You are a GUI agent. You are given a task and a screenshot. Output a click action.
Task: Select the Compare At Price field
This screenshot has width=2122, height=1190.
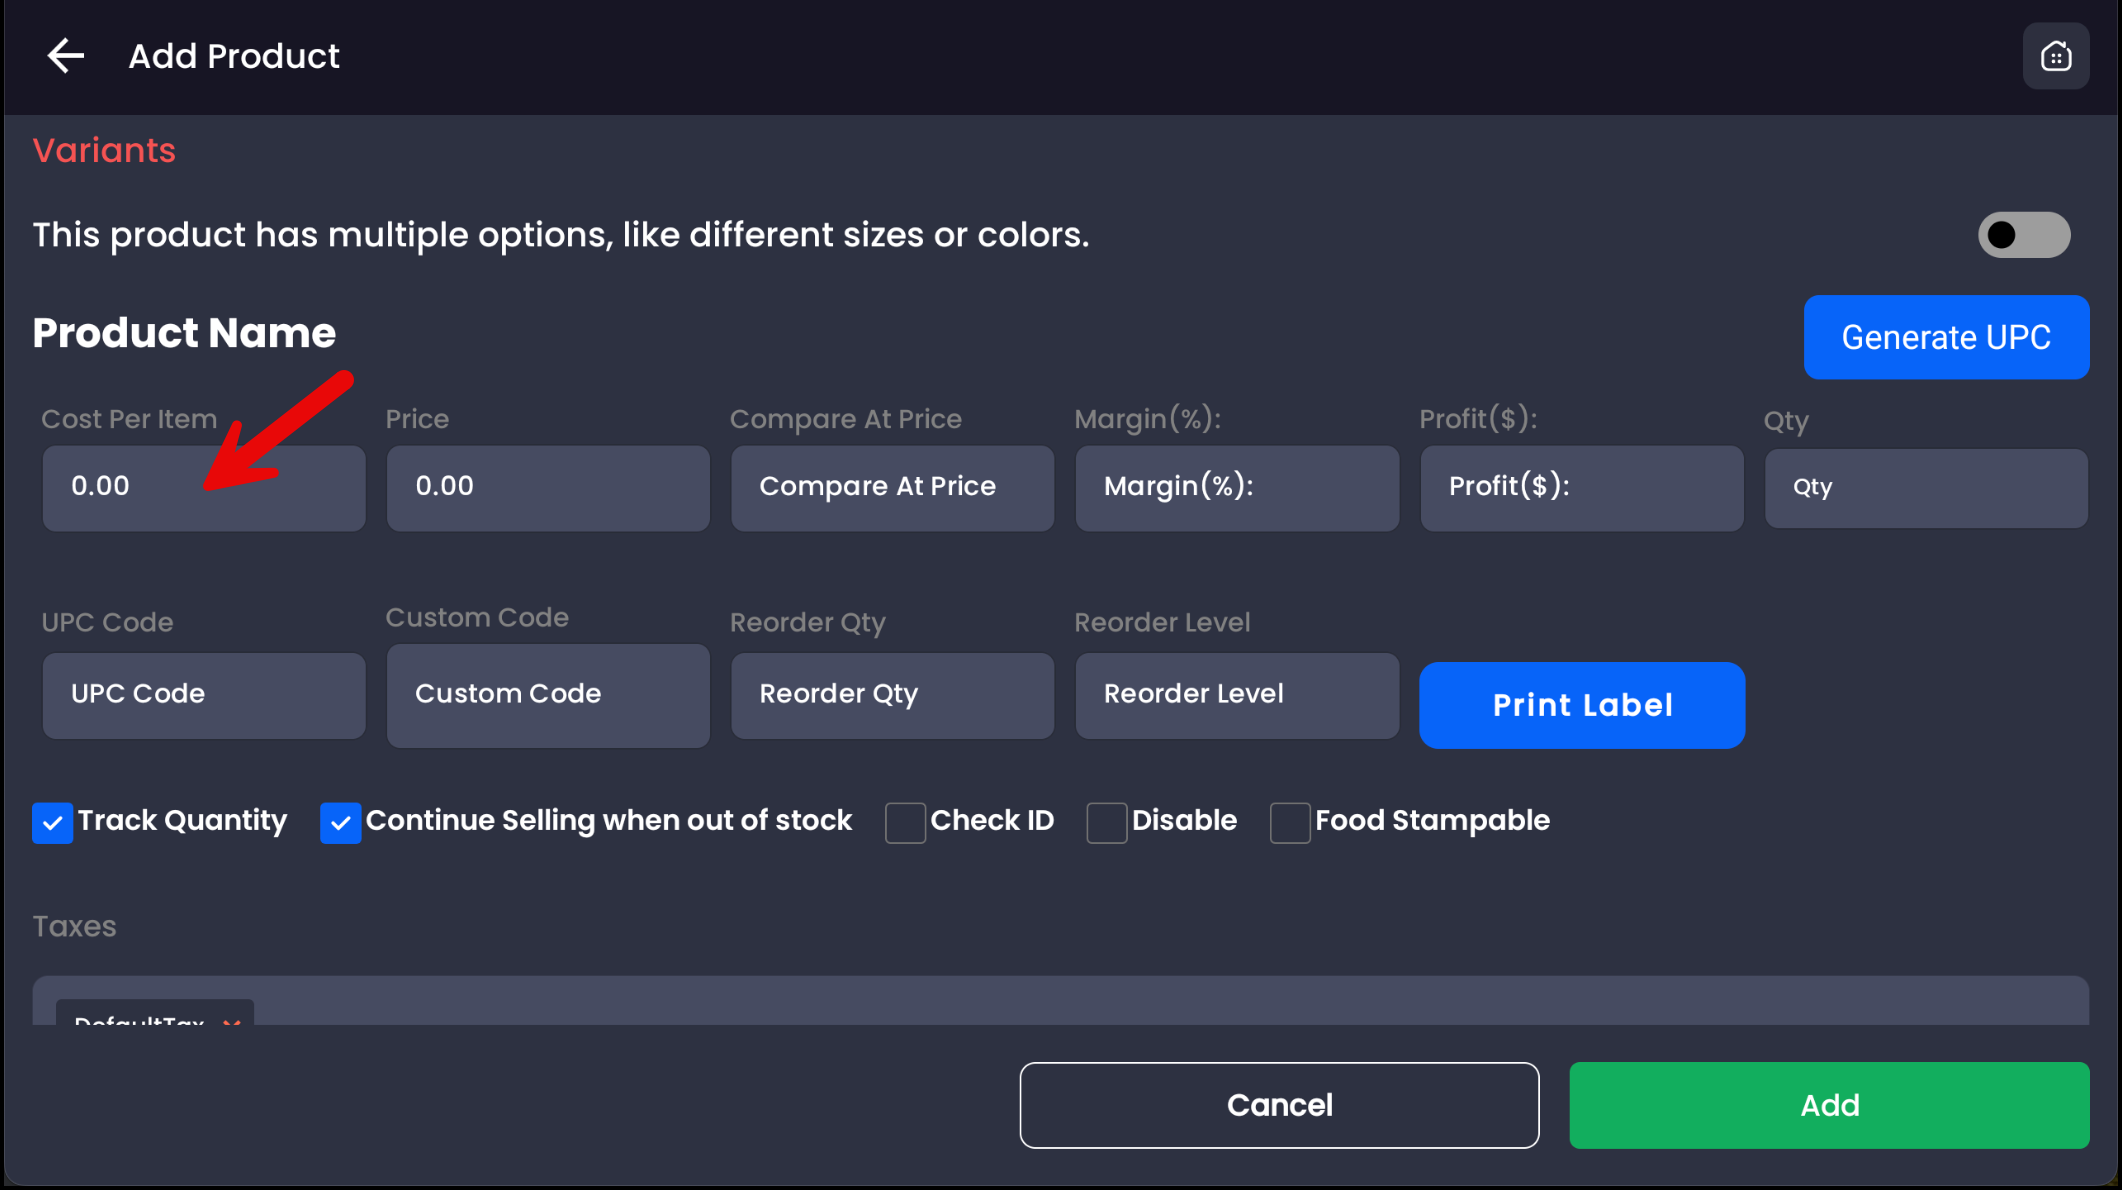pyautogui.click(x=892, y=488)
